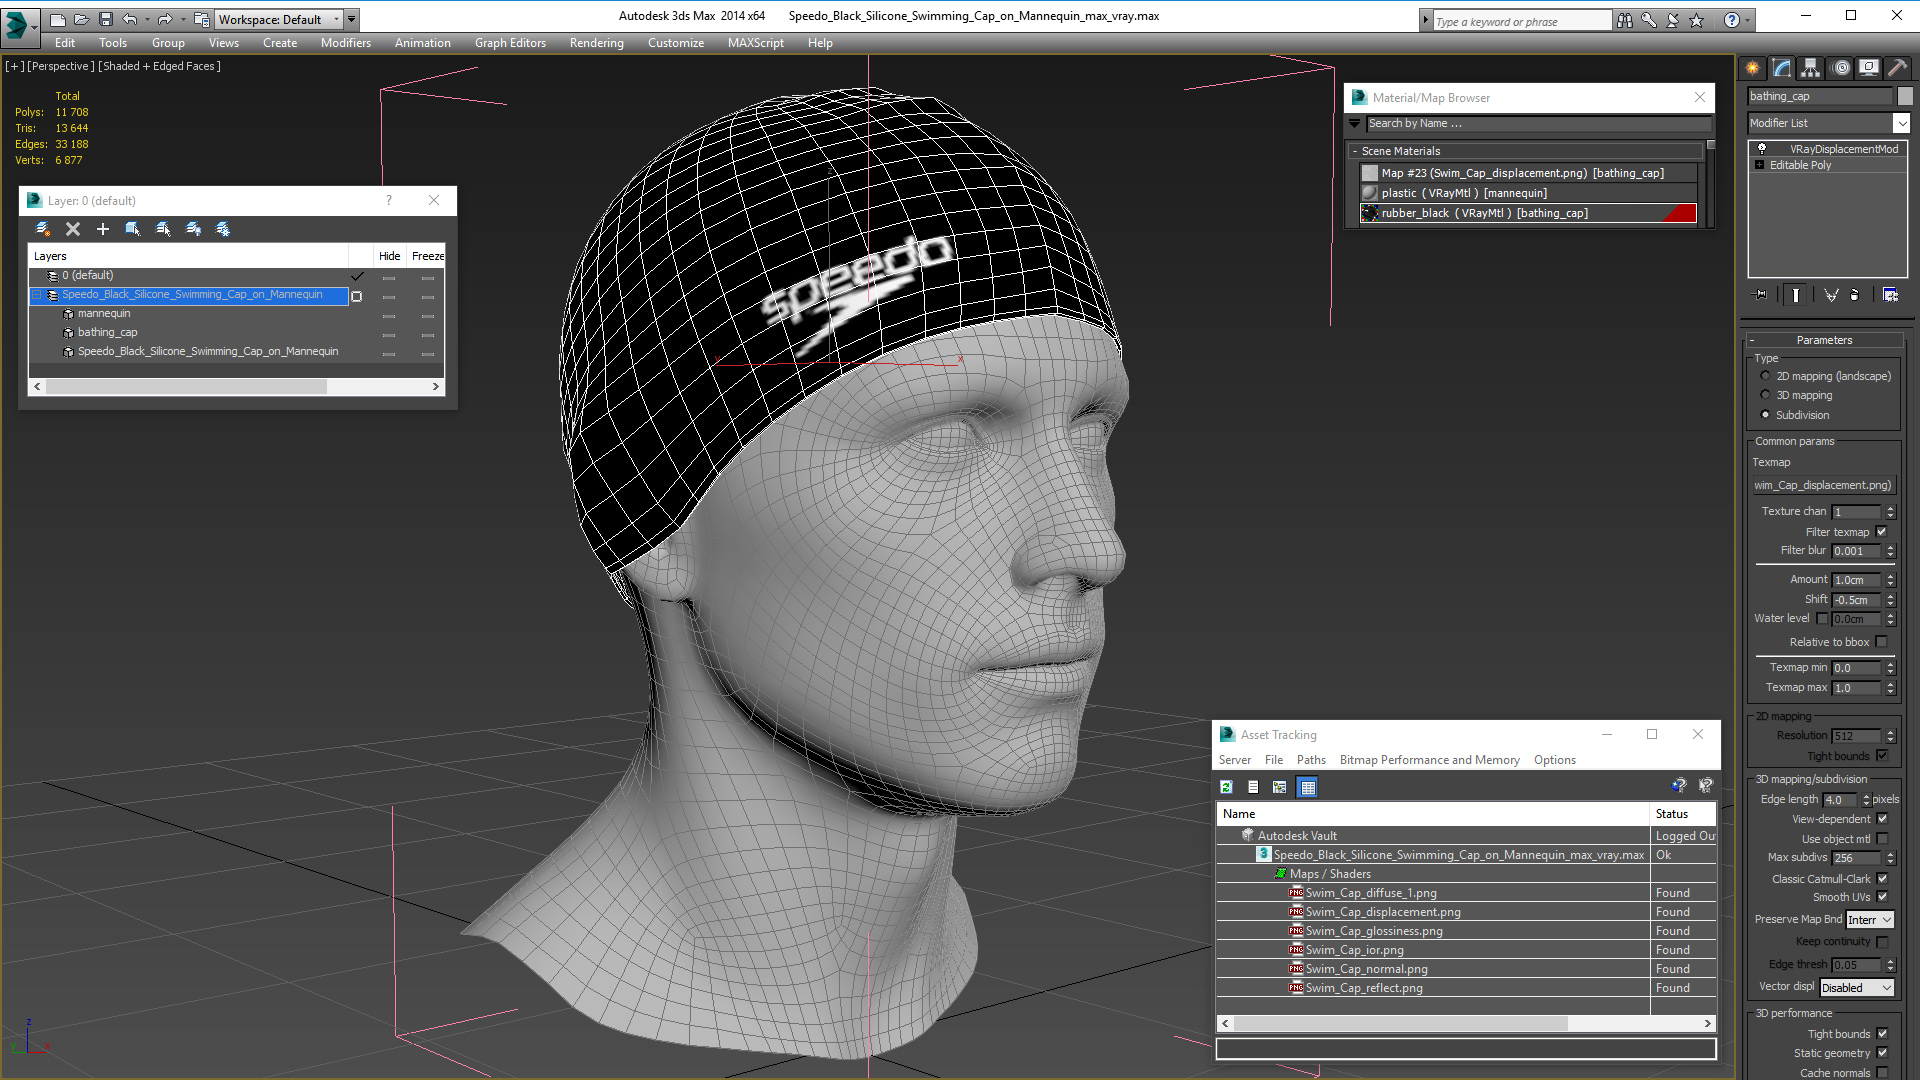This screenshot has height=1080, width=1920.
Task: Add selected objects to layer plus icon
Action: 103,229
